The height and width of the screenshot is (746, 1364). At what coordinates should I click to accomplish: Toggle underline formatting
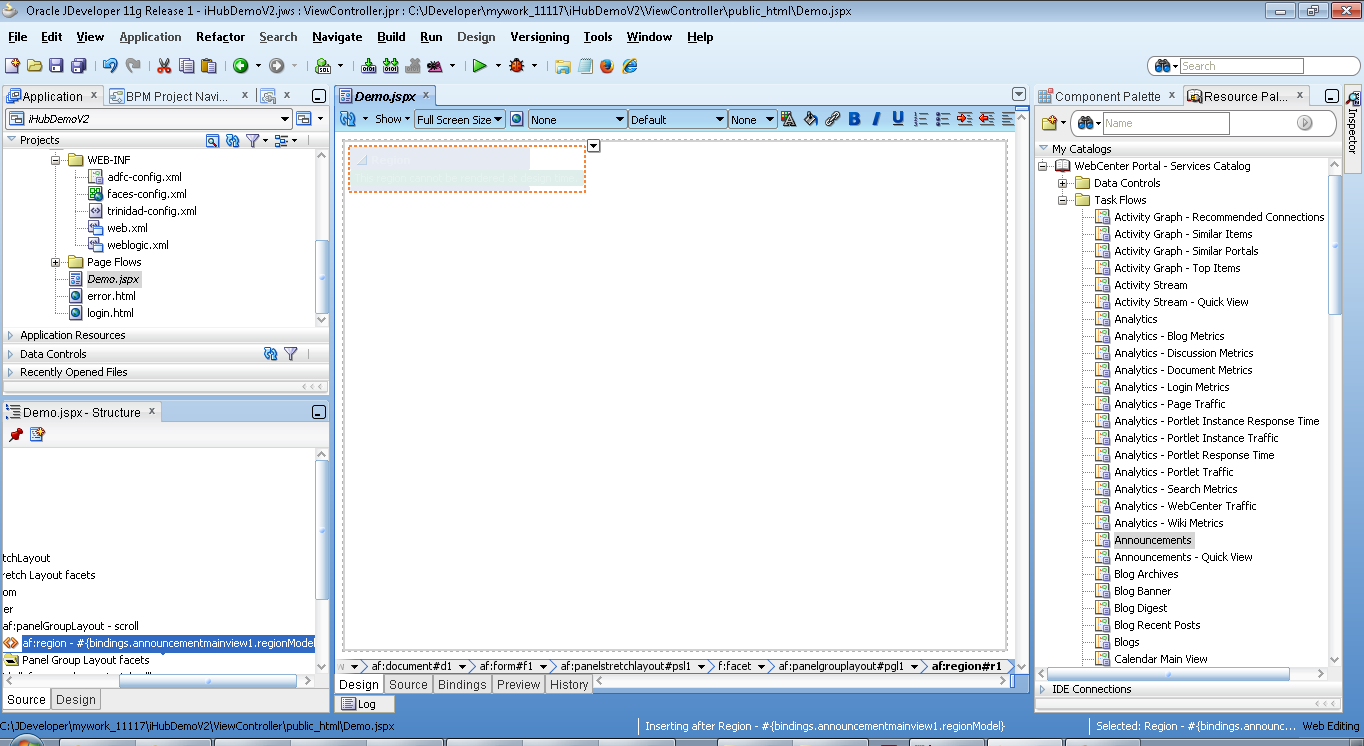tap(898, 119)
